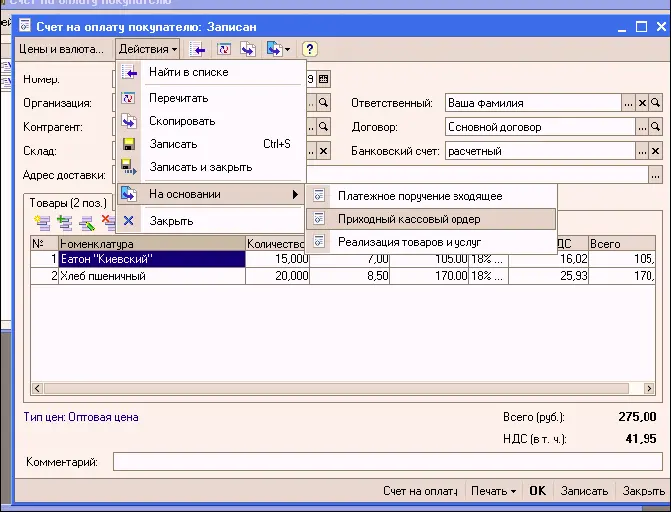The image size is (671, 512).
Task: Click the Цены и валюта button
Action: (61, 49)
